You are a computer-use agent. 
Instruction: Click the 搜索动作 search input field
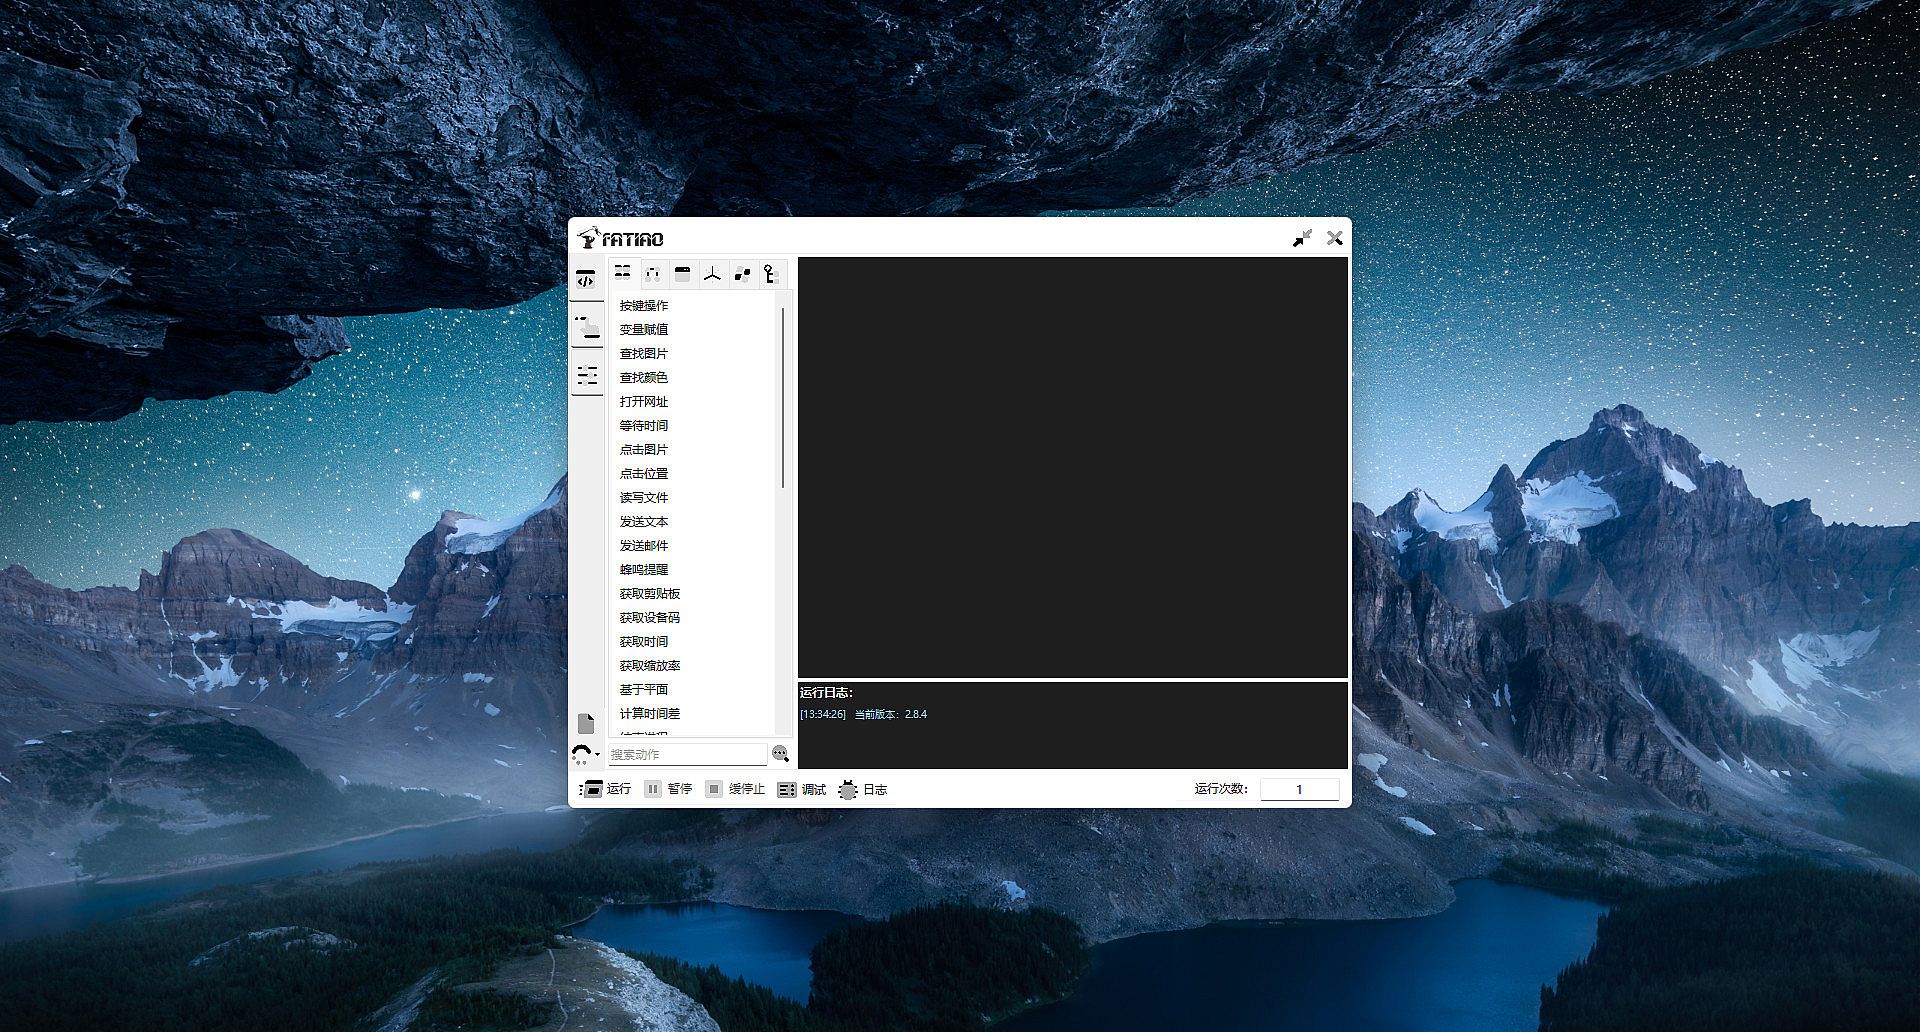tap(687, 754)
